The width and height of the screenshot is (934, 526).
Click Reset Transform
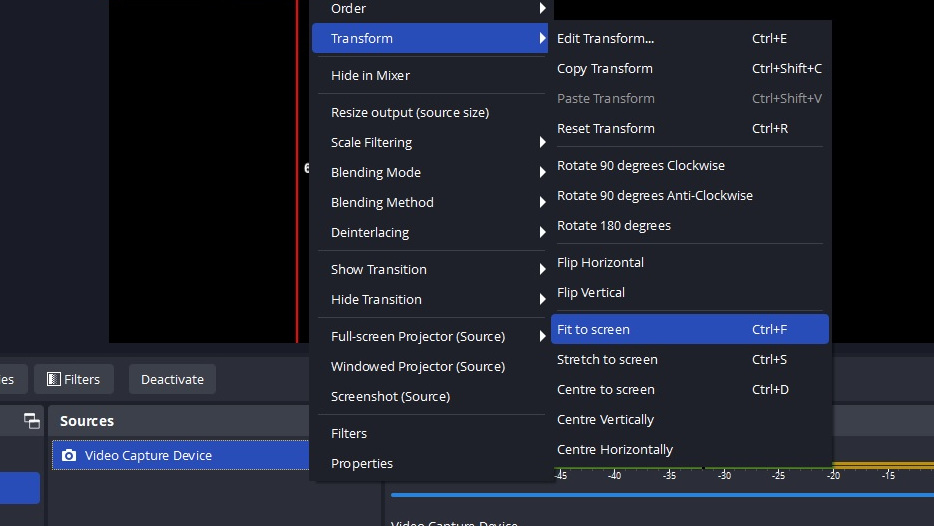605,128
